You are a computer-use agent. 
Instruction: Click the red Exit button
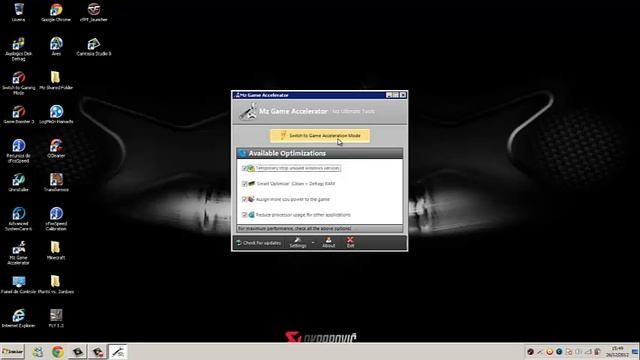click(x=350, y=242)
